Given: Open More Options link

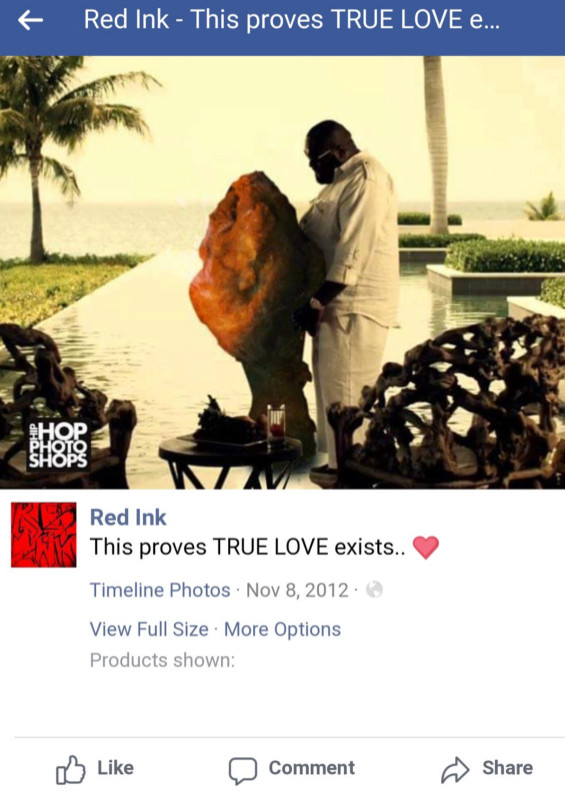Looking at the screenshot, I should tap(282, 629).
